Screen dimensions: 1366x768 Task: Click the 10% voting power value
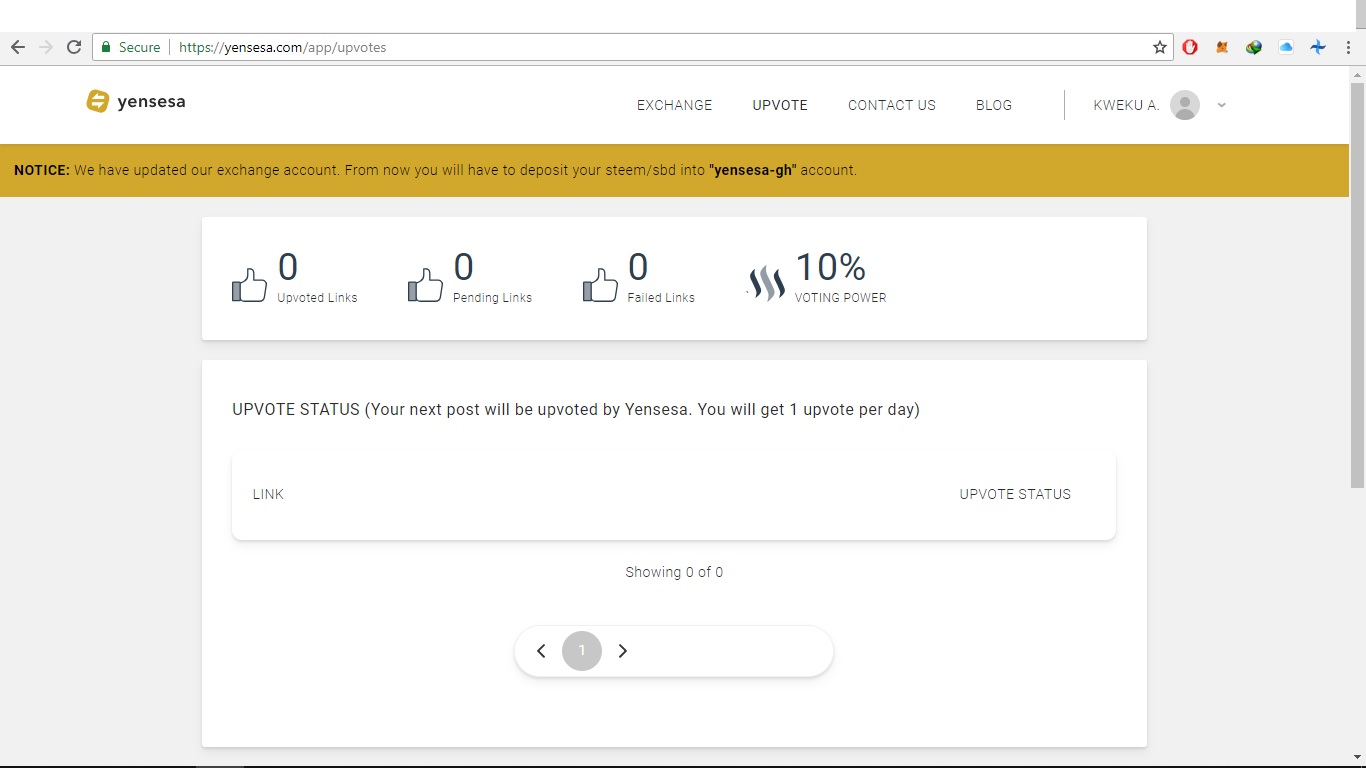pos(830,267)
